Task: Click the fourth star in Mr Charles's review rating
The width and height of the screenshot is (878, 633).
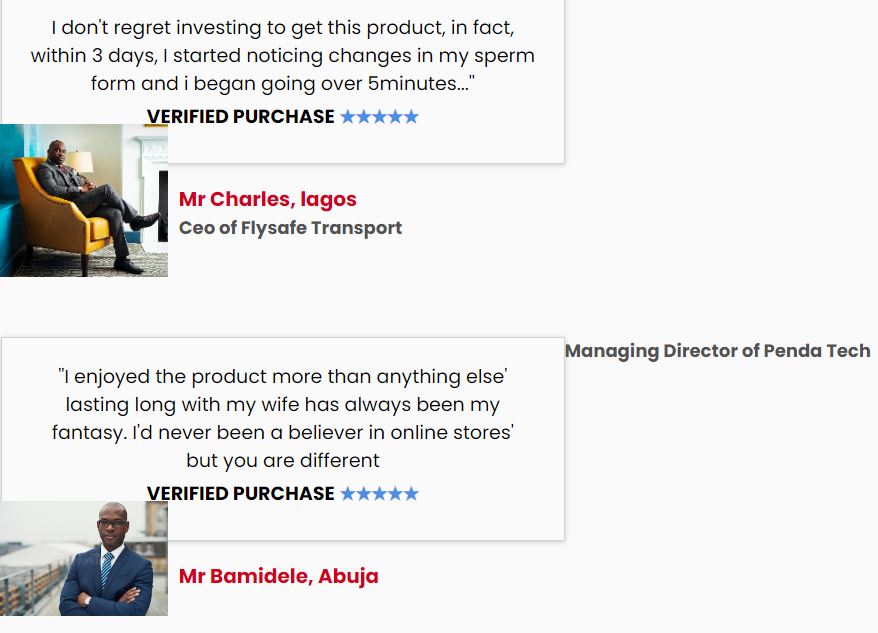Action: click(395, 117)
